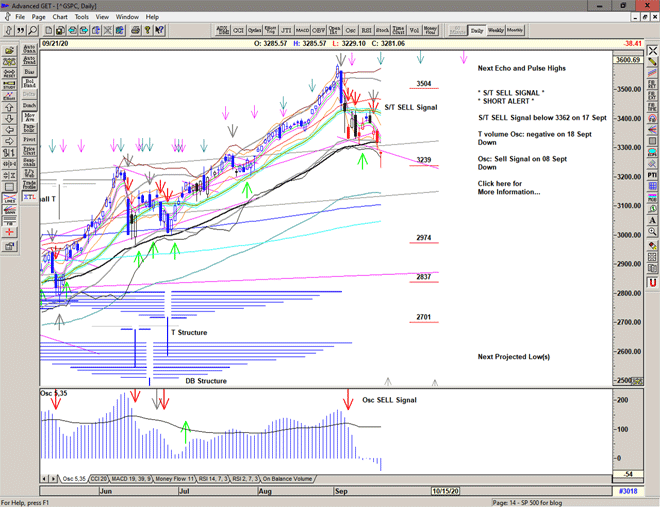Switch chart to Monthly timeframe
Screen dimensions: 660x507
tap(516, 30)
